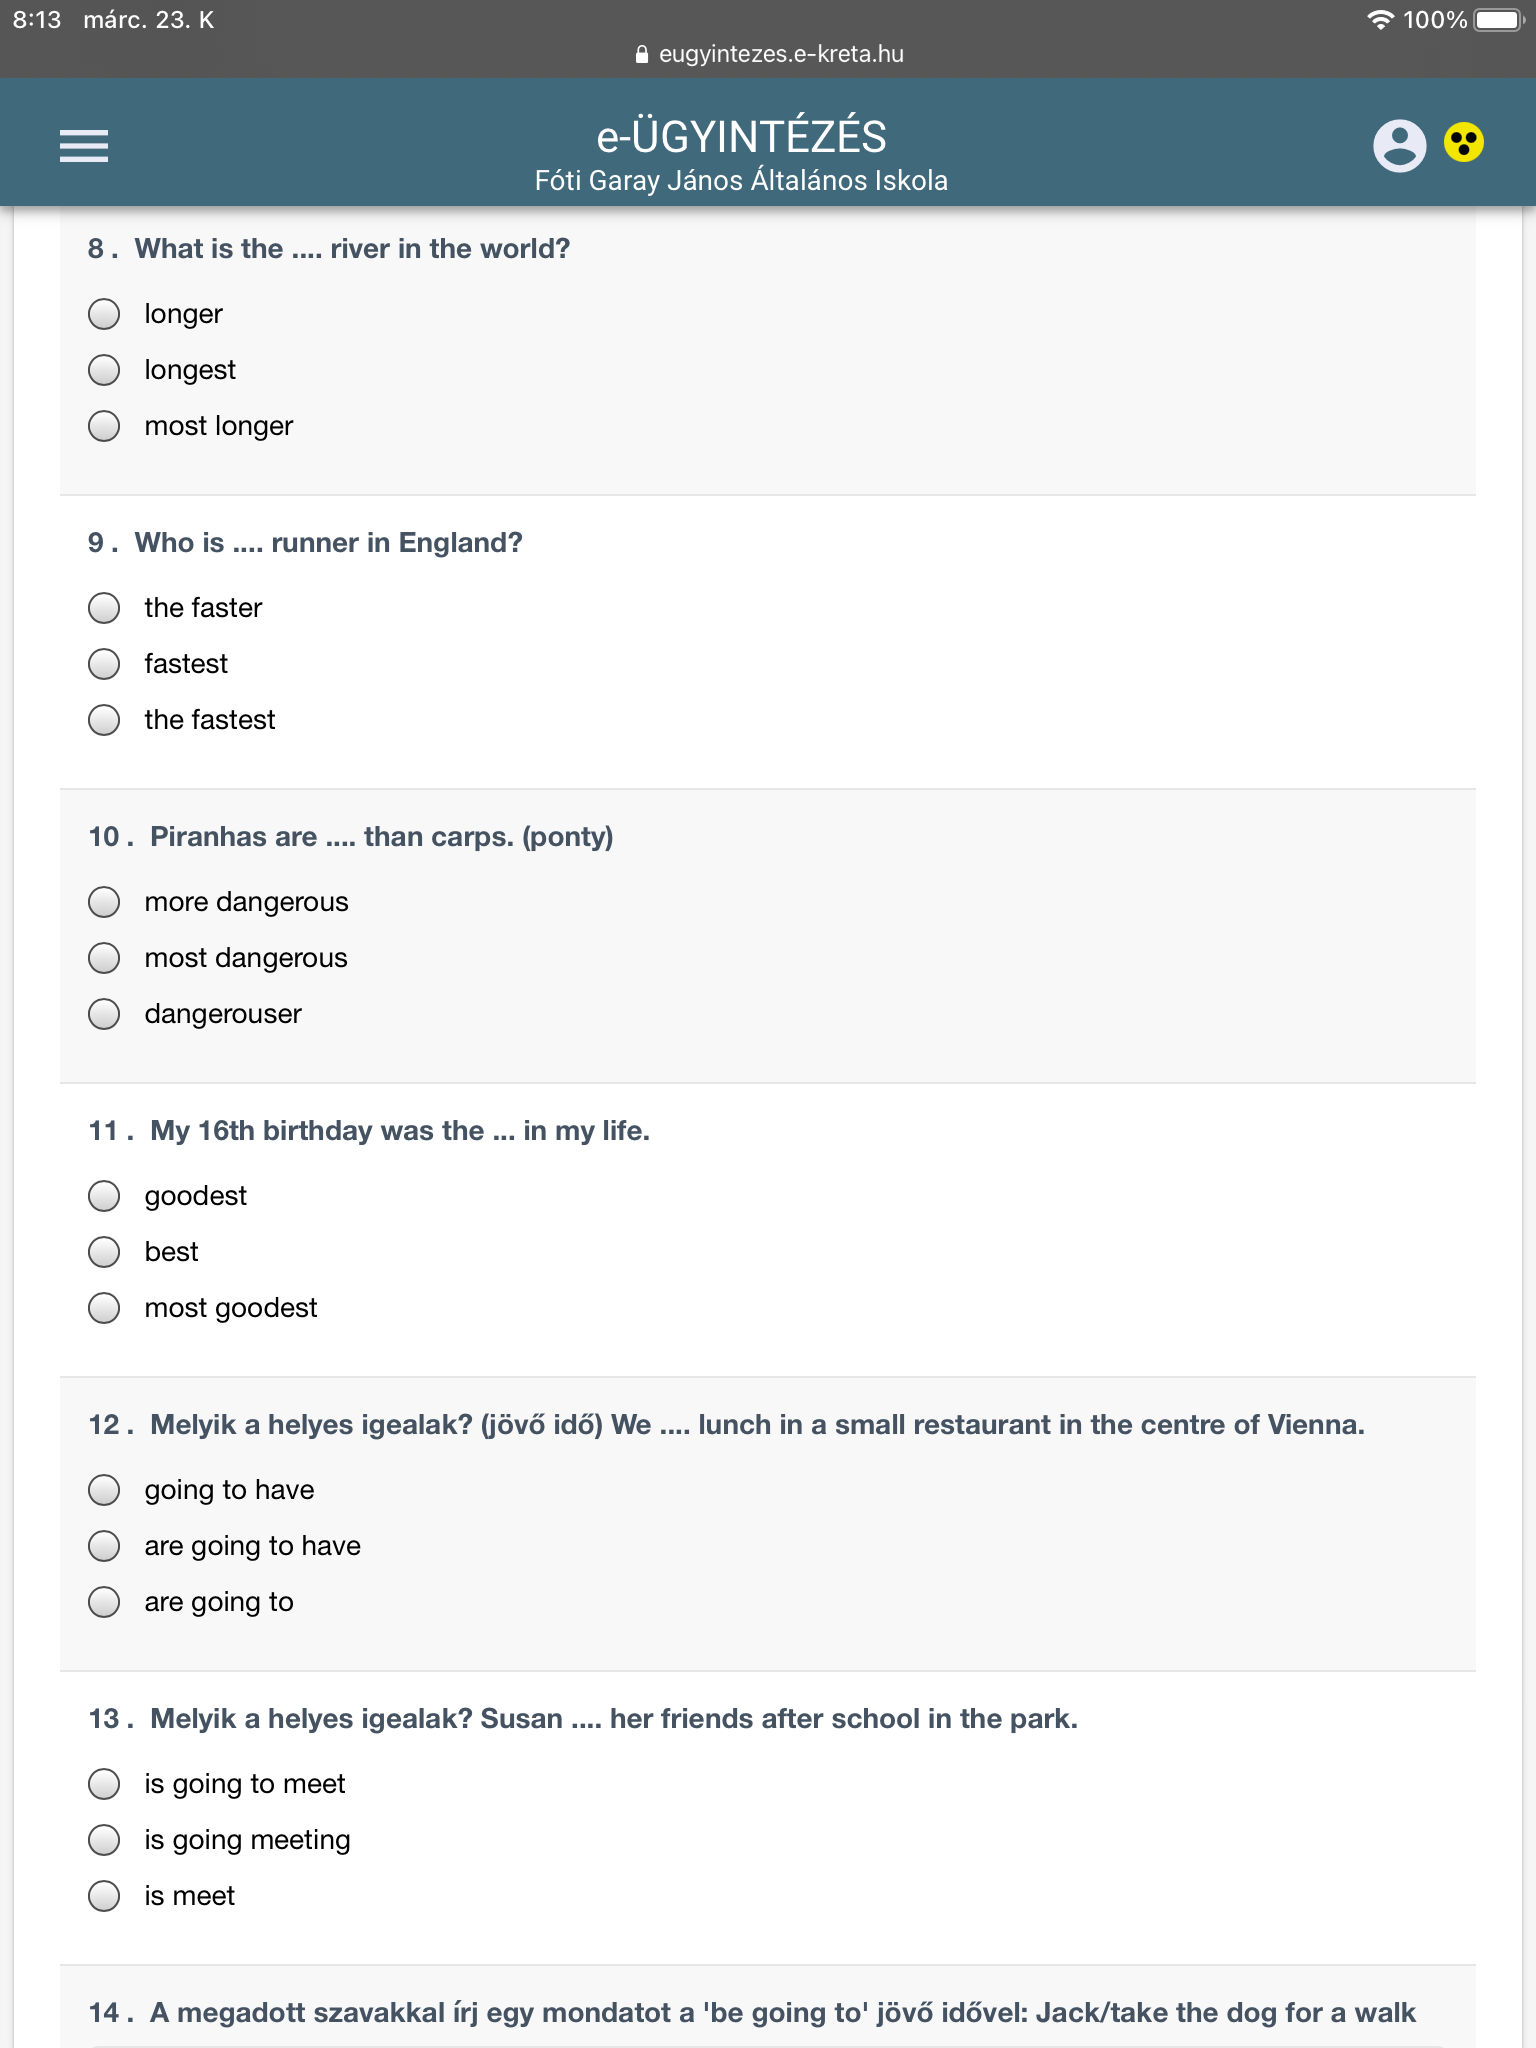
Task: Select the 'is meet' radio option
Action: (104, 1896)
